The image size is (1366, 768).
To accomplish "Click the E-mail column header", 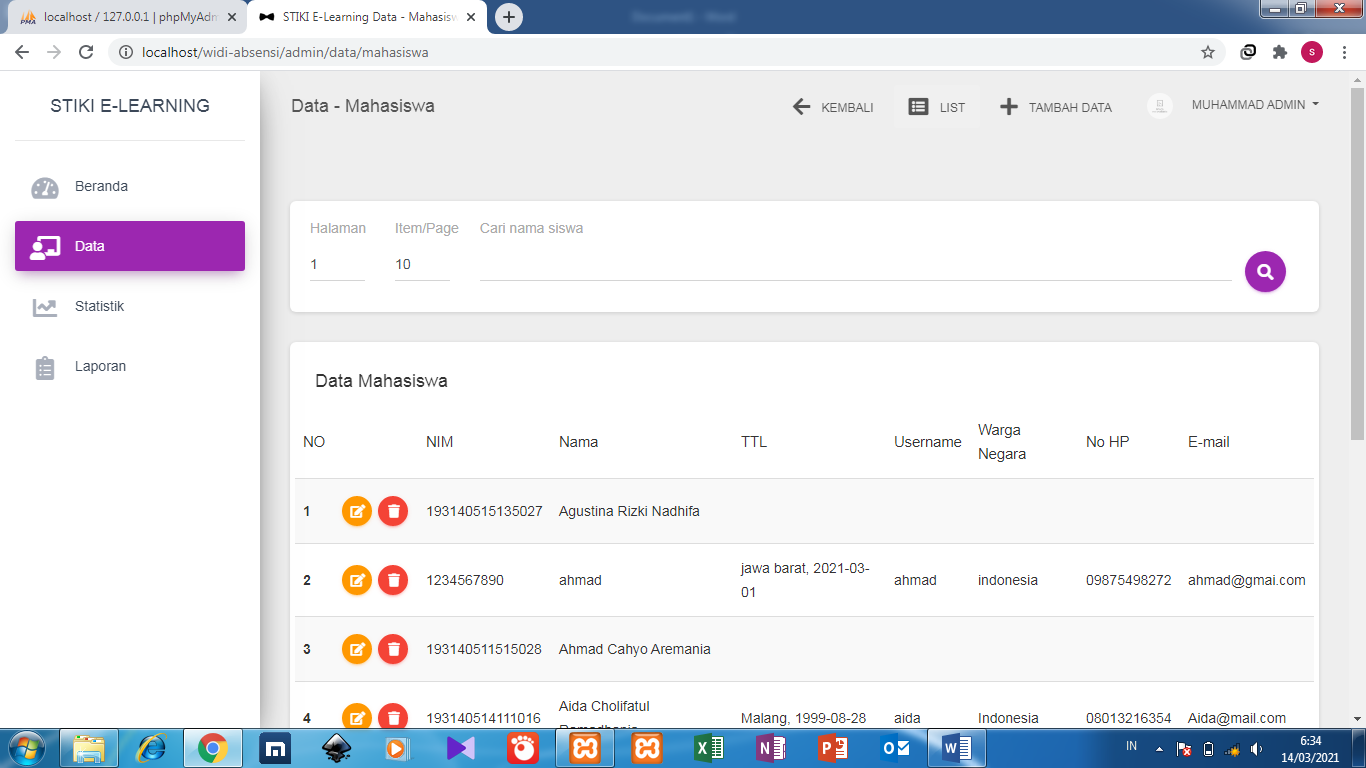I will [1209, 442].
